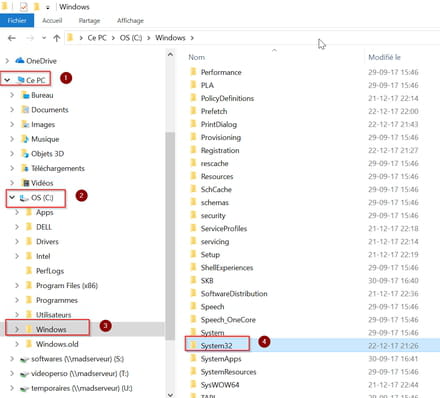Image resolution: width=440 pixels, height=398 pixels.
Task: Select the ShellExperiences folder name
Action: click(x=227, y=268)
